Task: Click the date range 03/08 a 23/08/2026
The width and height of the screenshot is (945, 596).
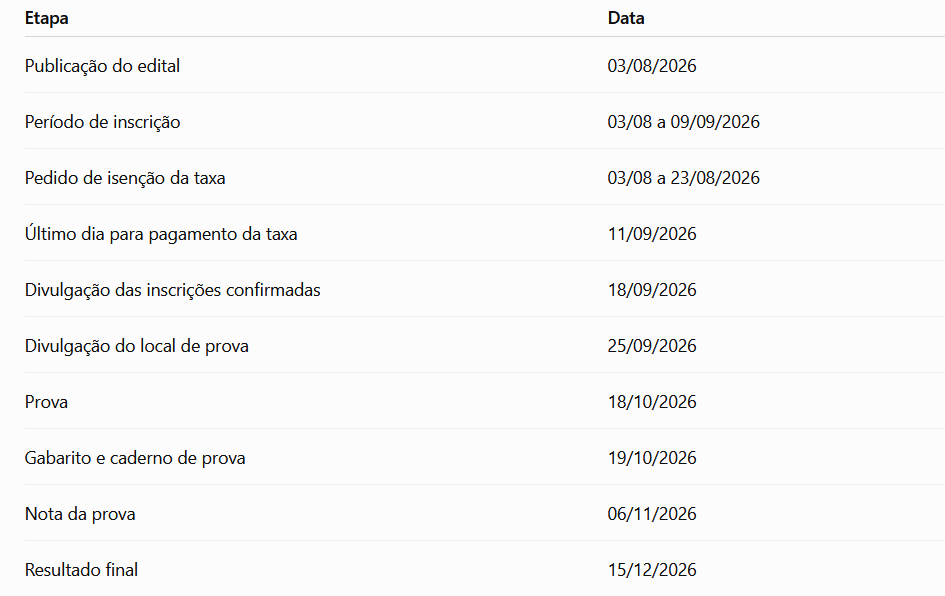Action: pos(683,178)
